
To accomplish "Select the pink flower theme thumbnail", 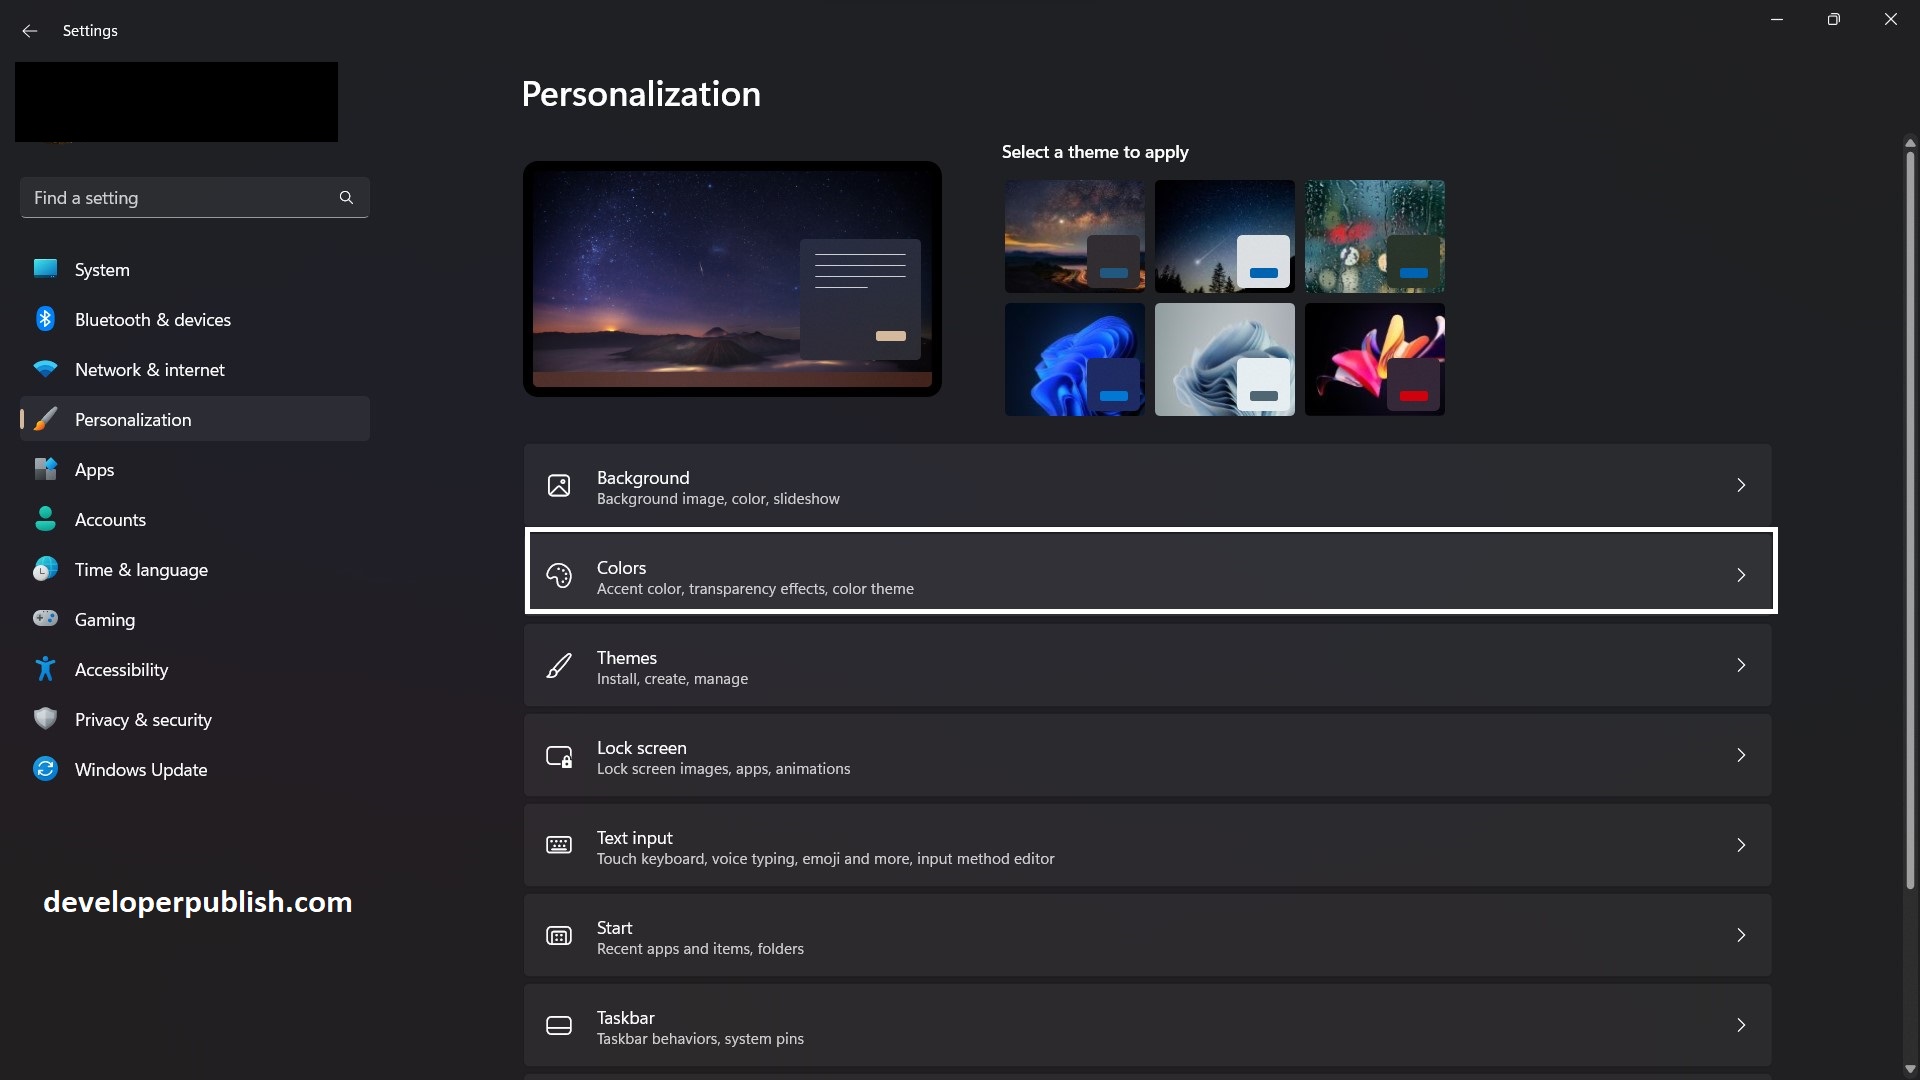I will pyautogui.click(x=1375, y=358).
